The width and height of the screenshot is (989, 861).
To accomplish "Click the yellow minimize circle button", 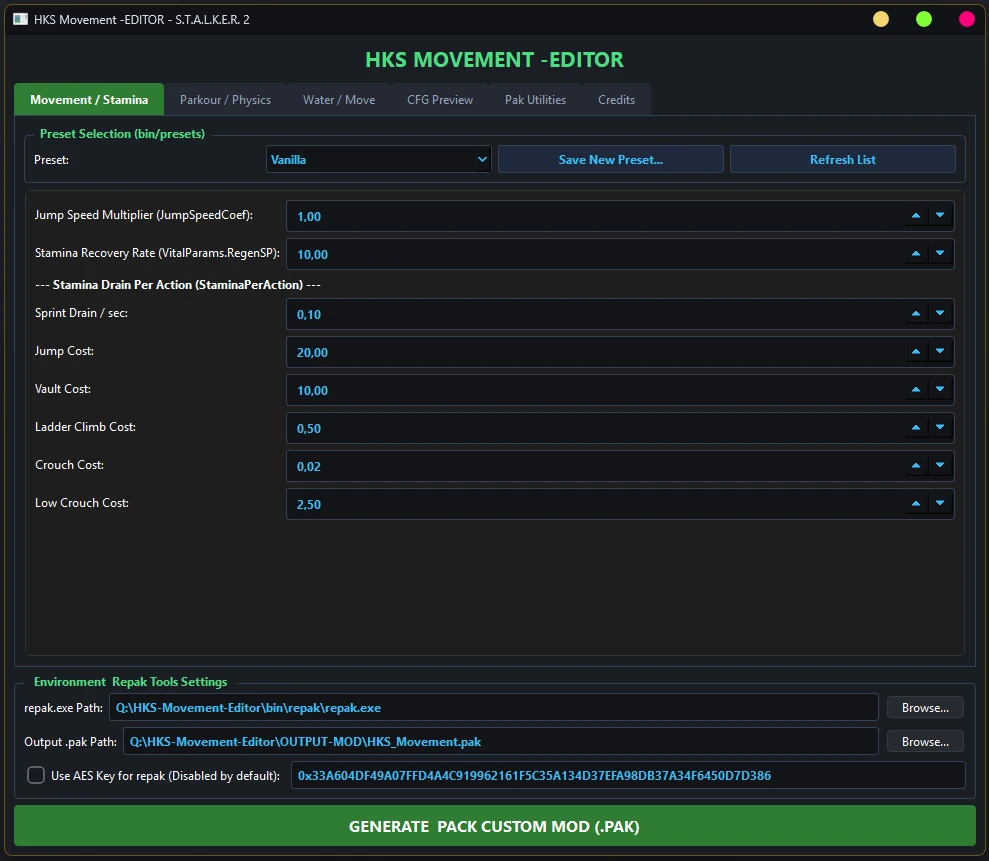I will point(881,20).
